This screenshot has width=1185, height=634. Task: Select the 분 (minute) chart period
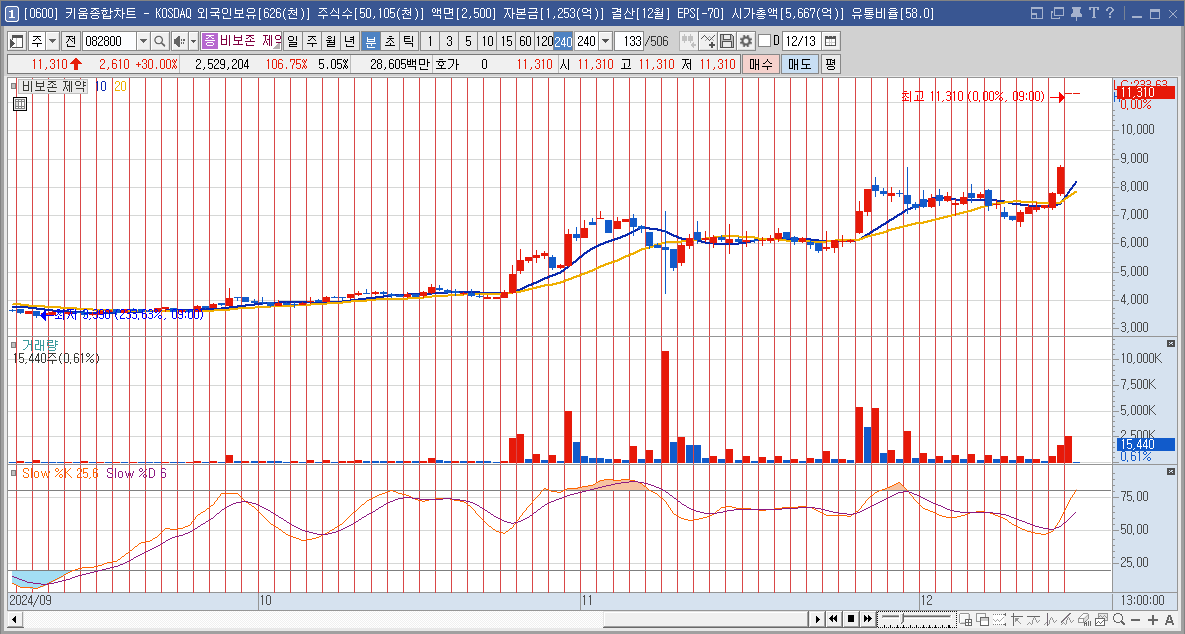370,42
